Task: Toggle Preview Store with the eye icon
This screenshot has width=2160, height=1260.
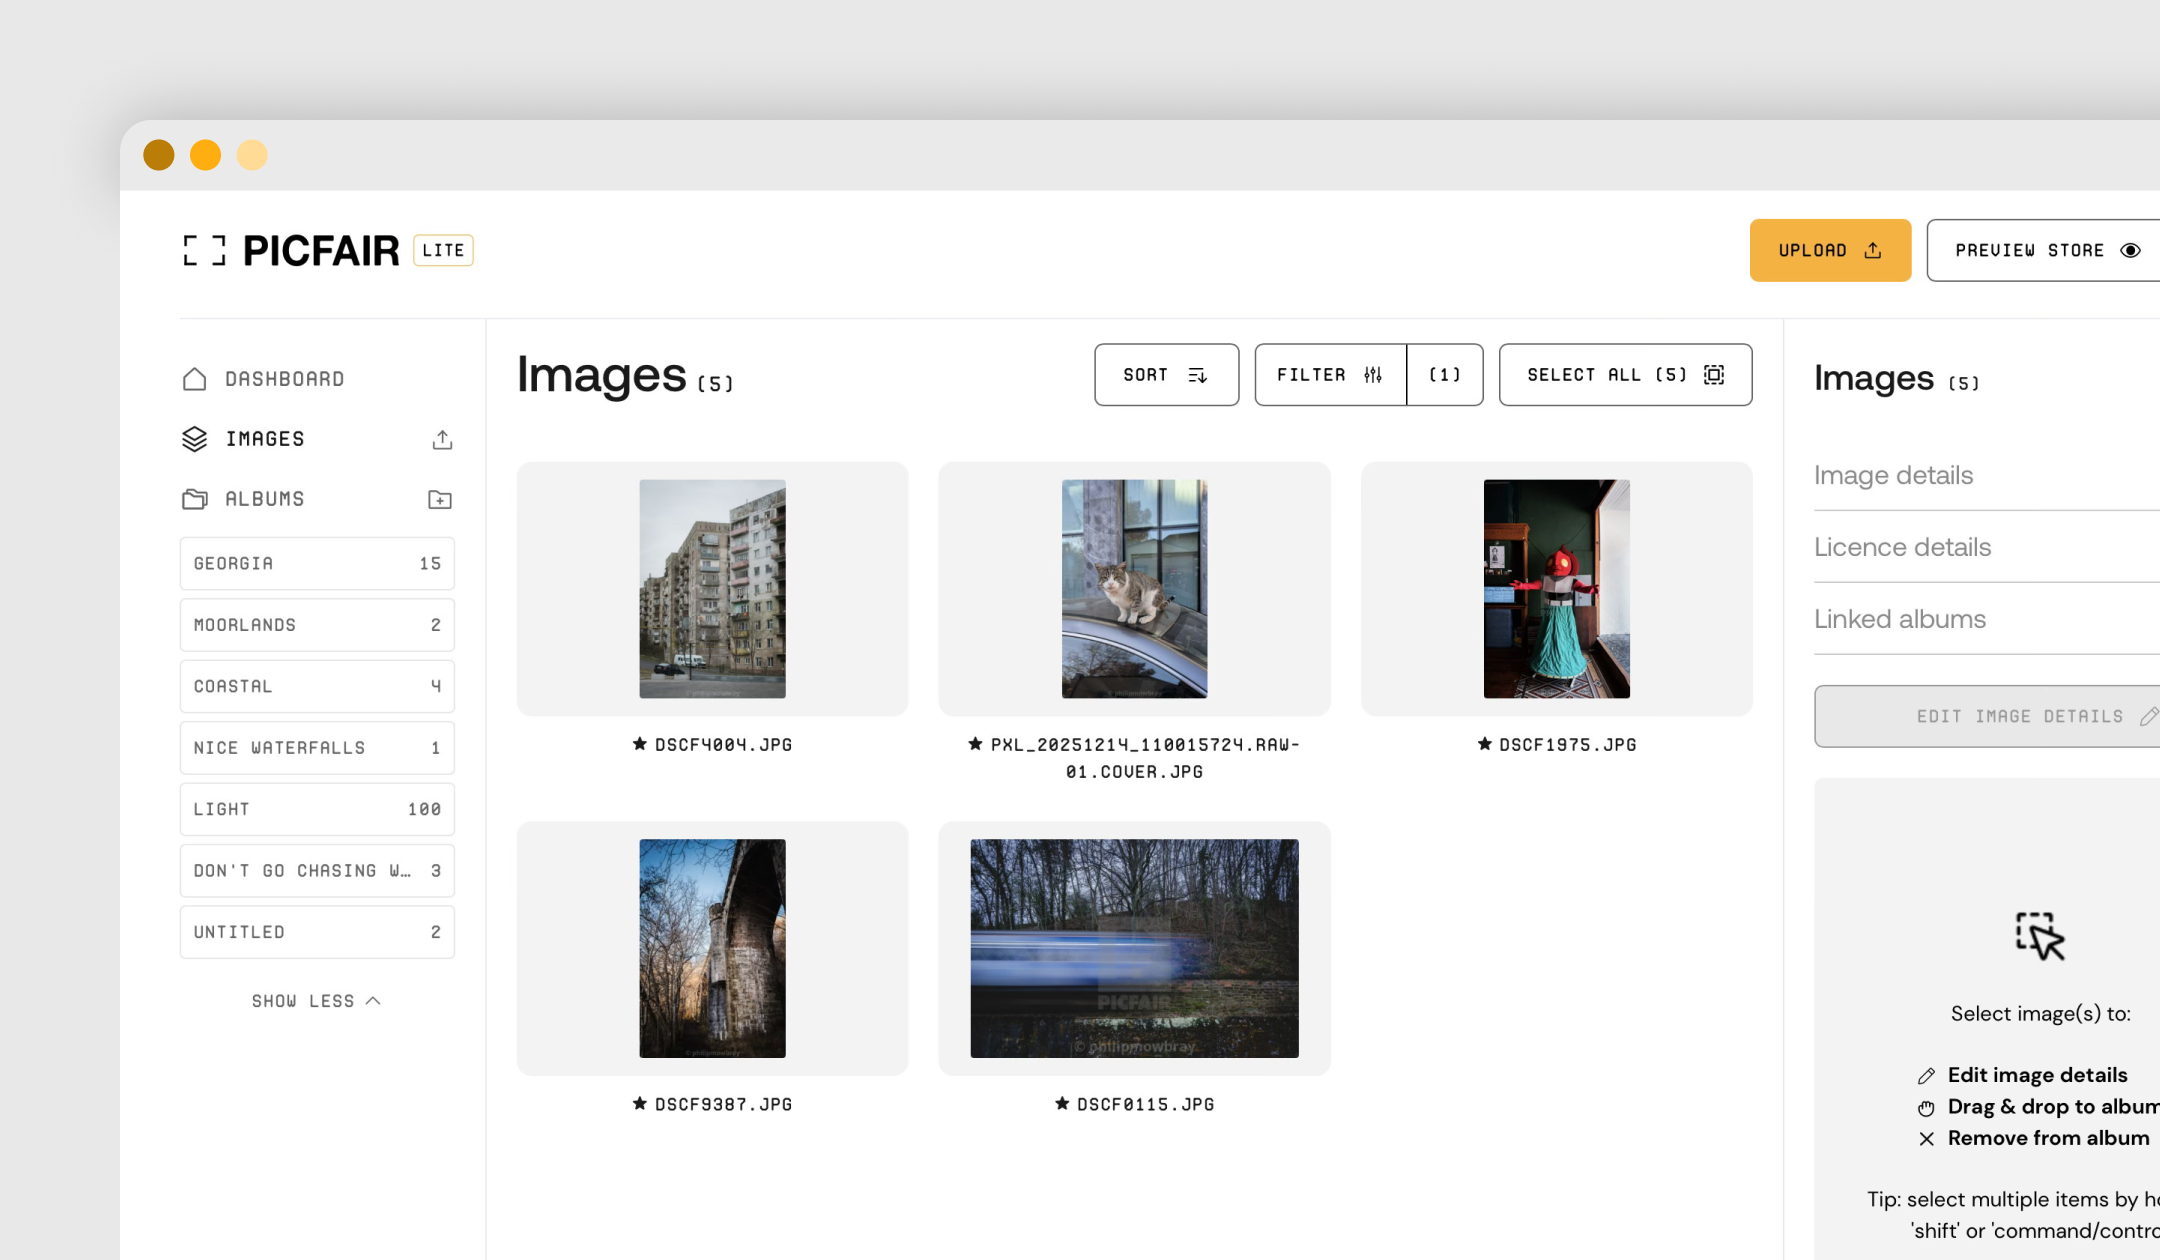Action: [2130, 251]
